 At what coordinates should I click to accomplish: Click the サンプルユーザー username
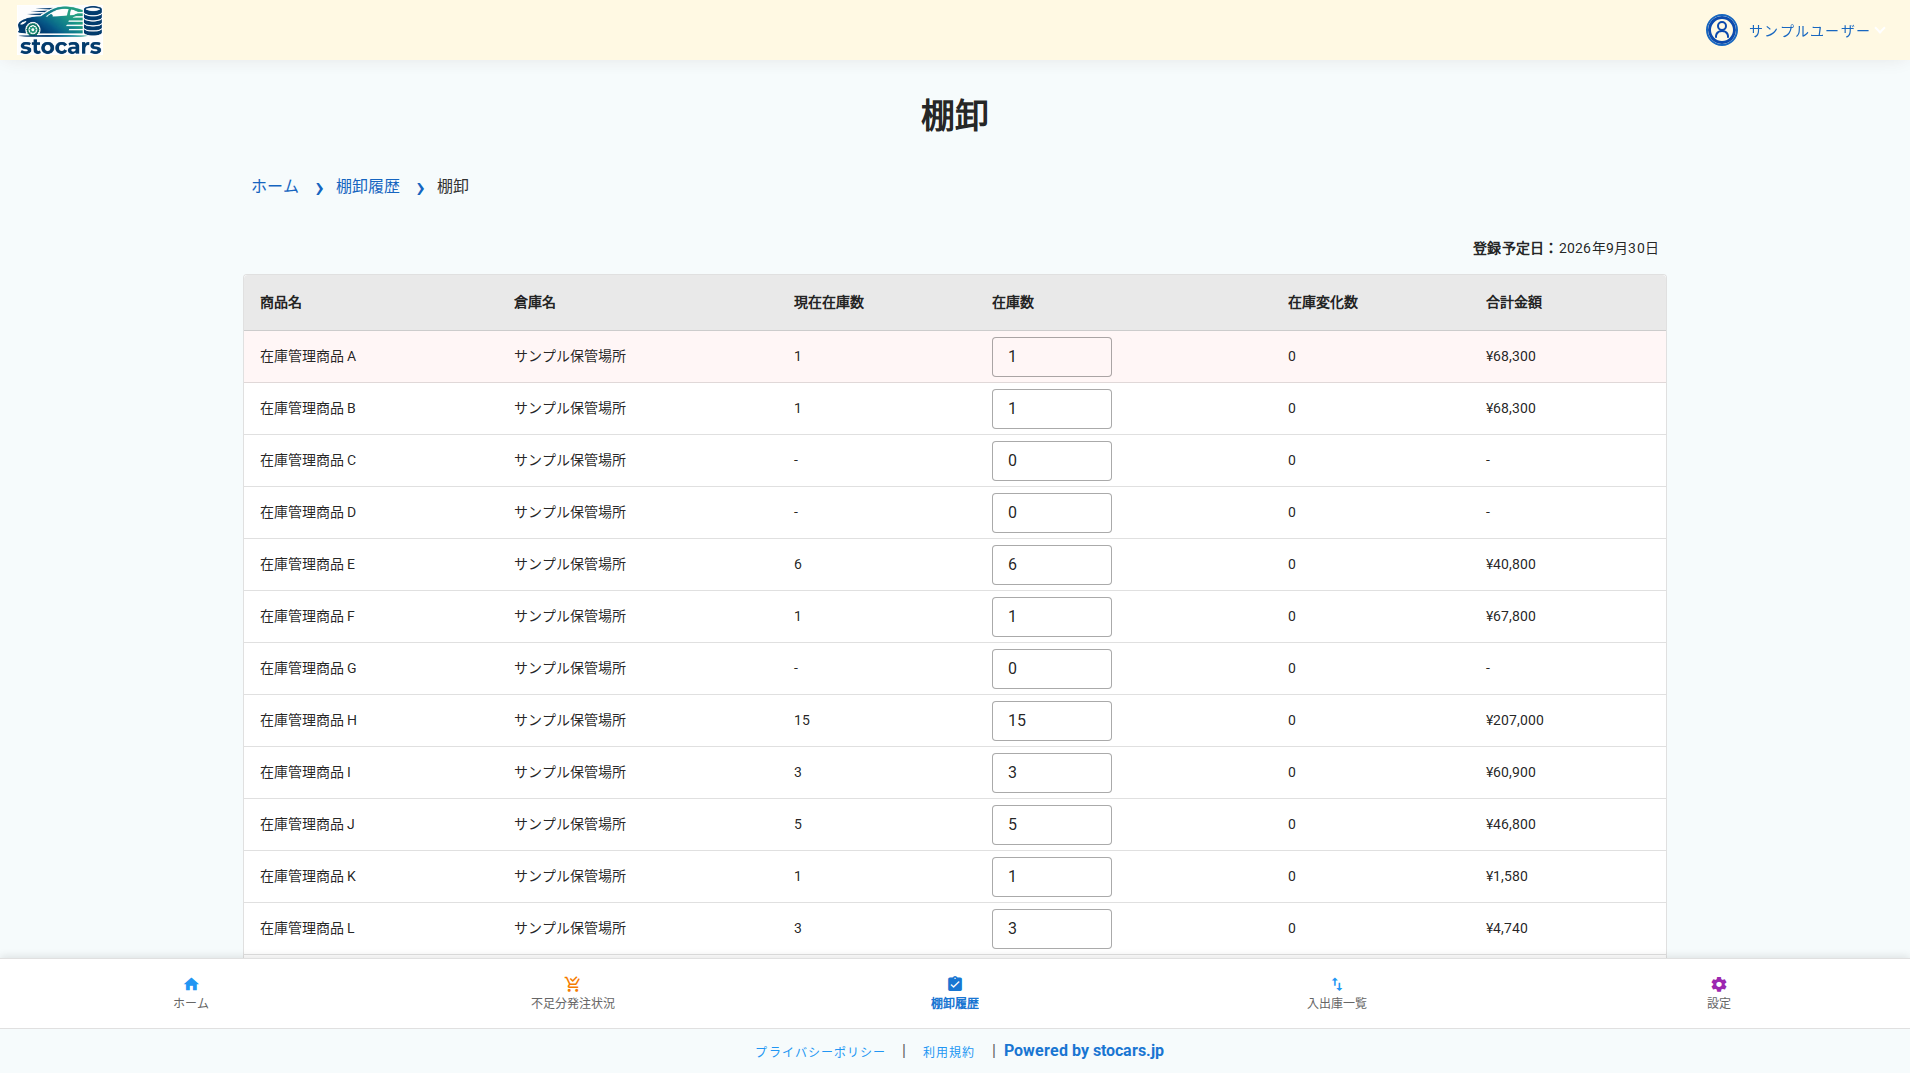coord(1809,31)
